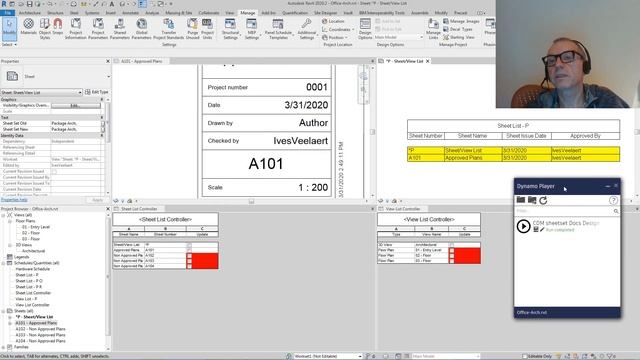Run the CDM sheetset Docs Design script

(523, 226)
